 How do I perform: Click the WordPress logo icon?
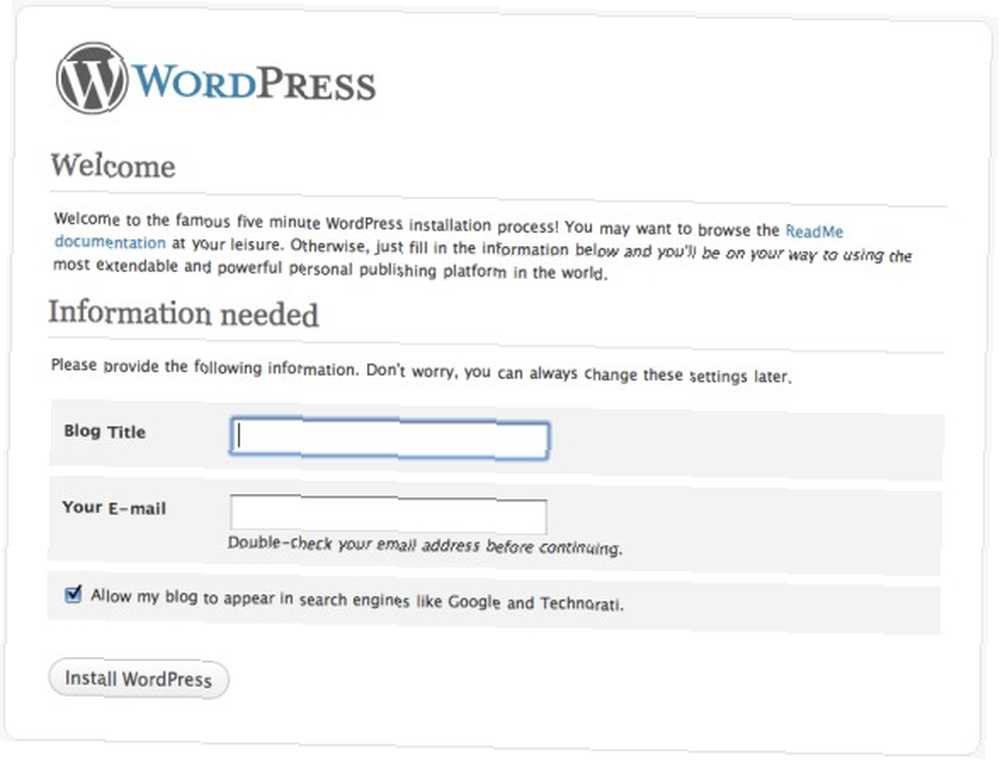click(92, 78)
